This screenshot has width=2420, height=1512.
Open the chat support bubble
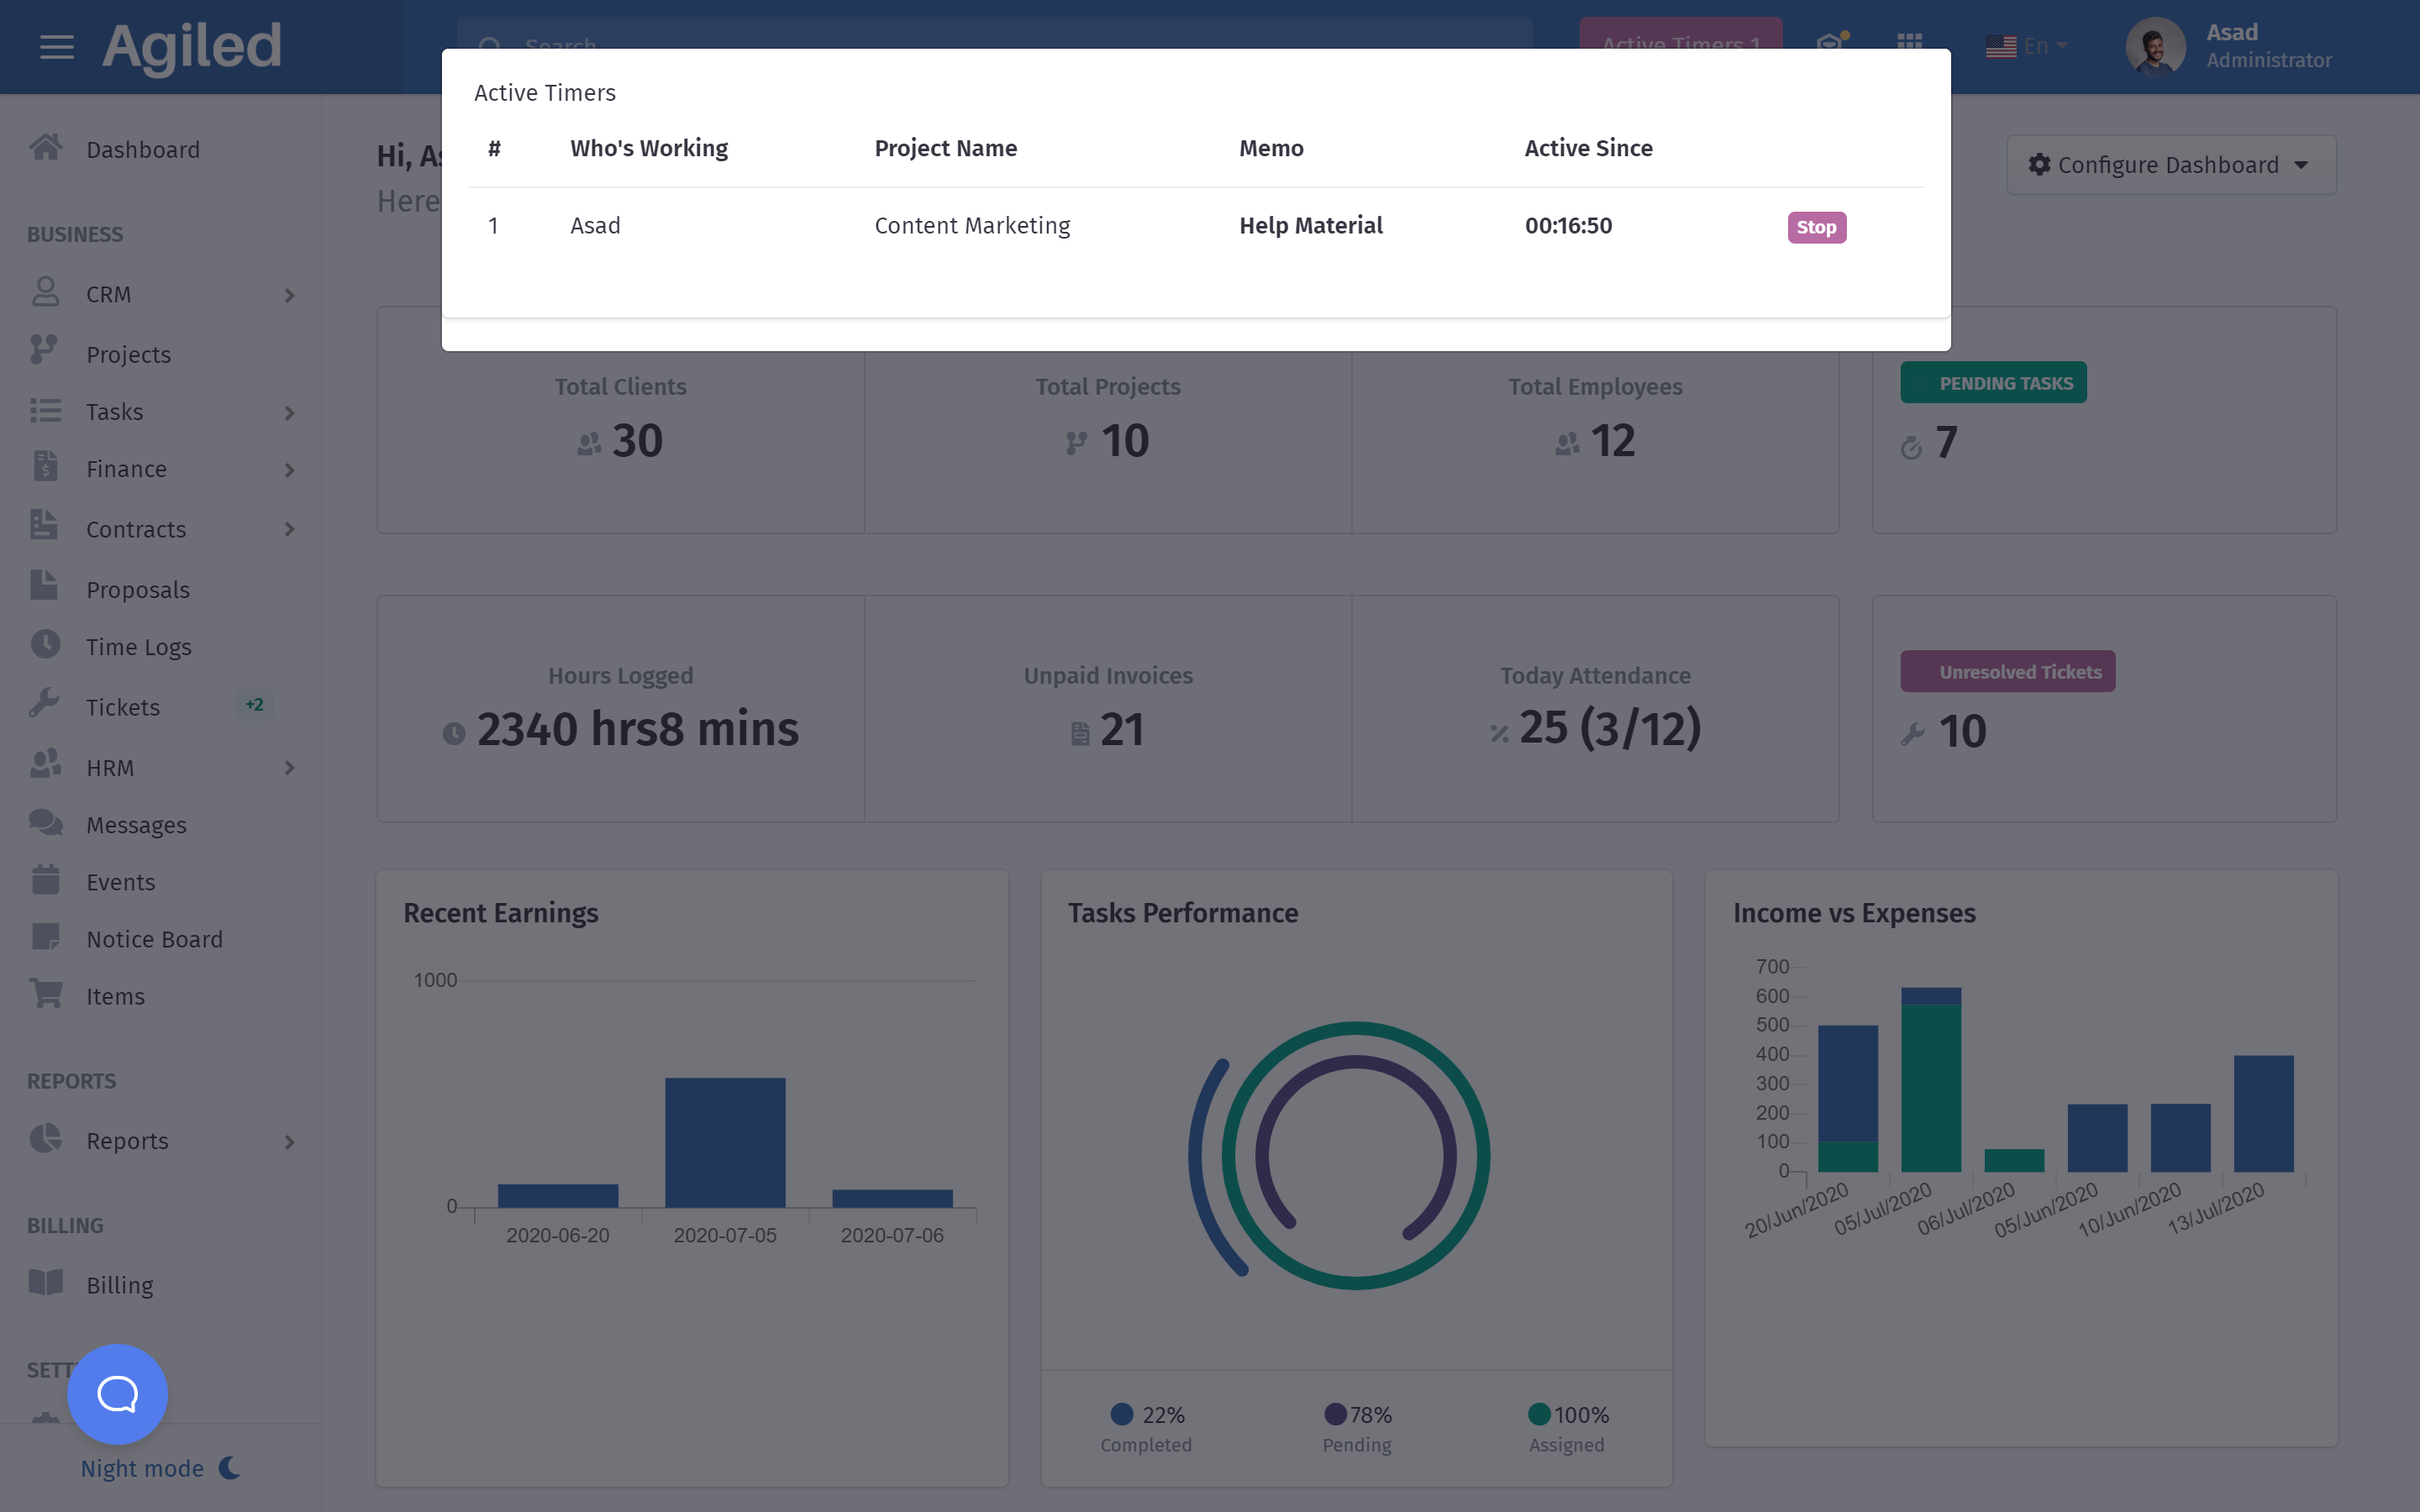click(x=117, y=1393)
